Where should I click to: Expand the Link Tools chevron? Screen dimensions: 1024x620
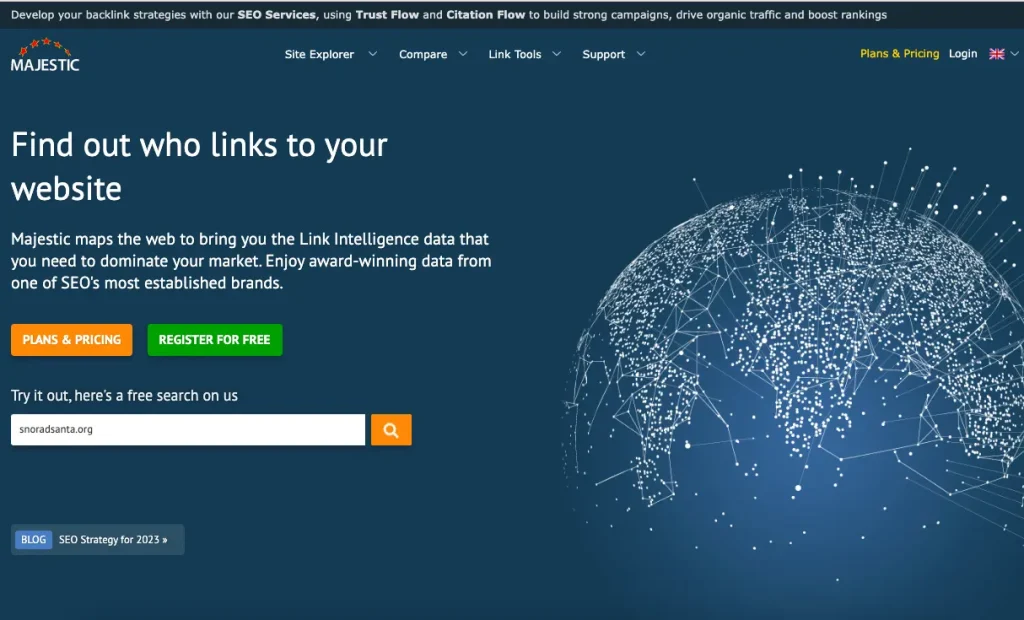[556, 54]
